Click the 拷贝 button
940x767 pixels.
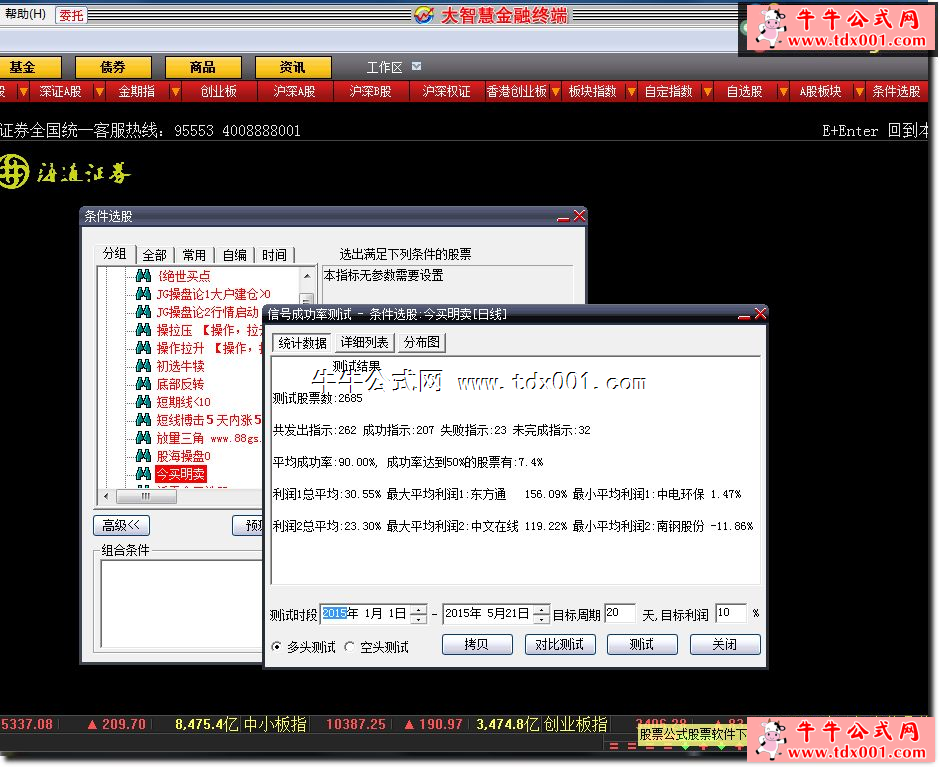tap(477, 645)
